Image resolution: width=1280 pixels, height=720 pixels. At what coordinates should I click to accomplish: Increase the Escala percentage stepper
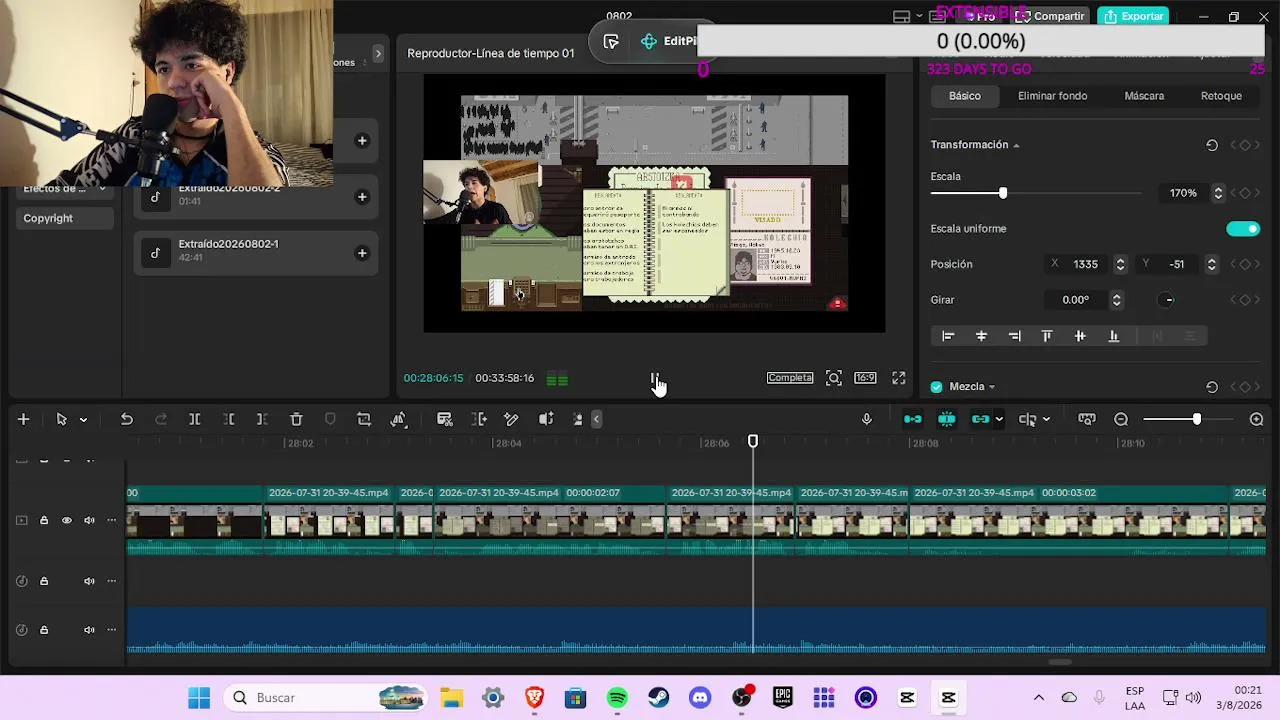1218,189
